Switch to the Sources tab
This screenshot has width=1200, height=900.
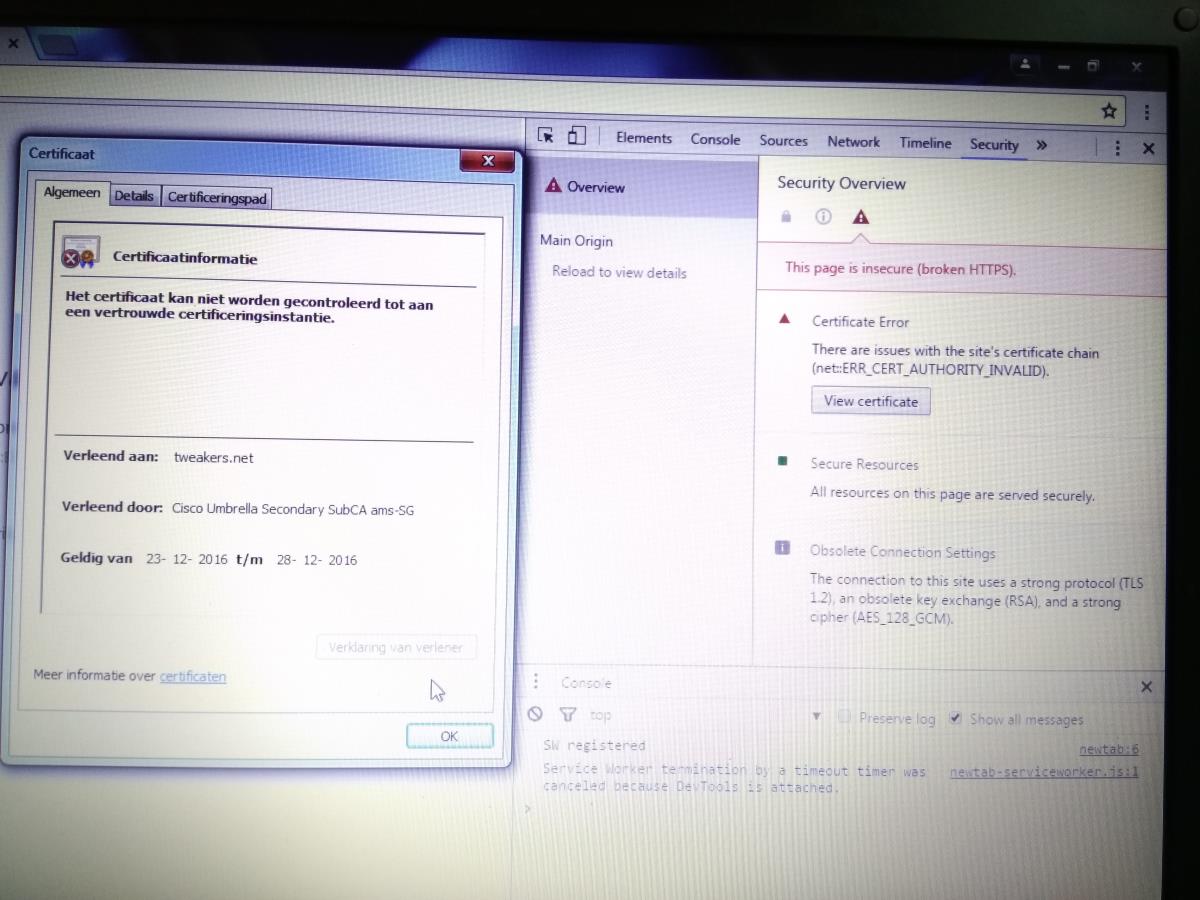[x=783, y=141]
